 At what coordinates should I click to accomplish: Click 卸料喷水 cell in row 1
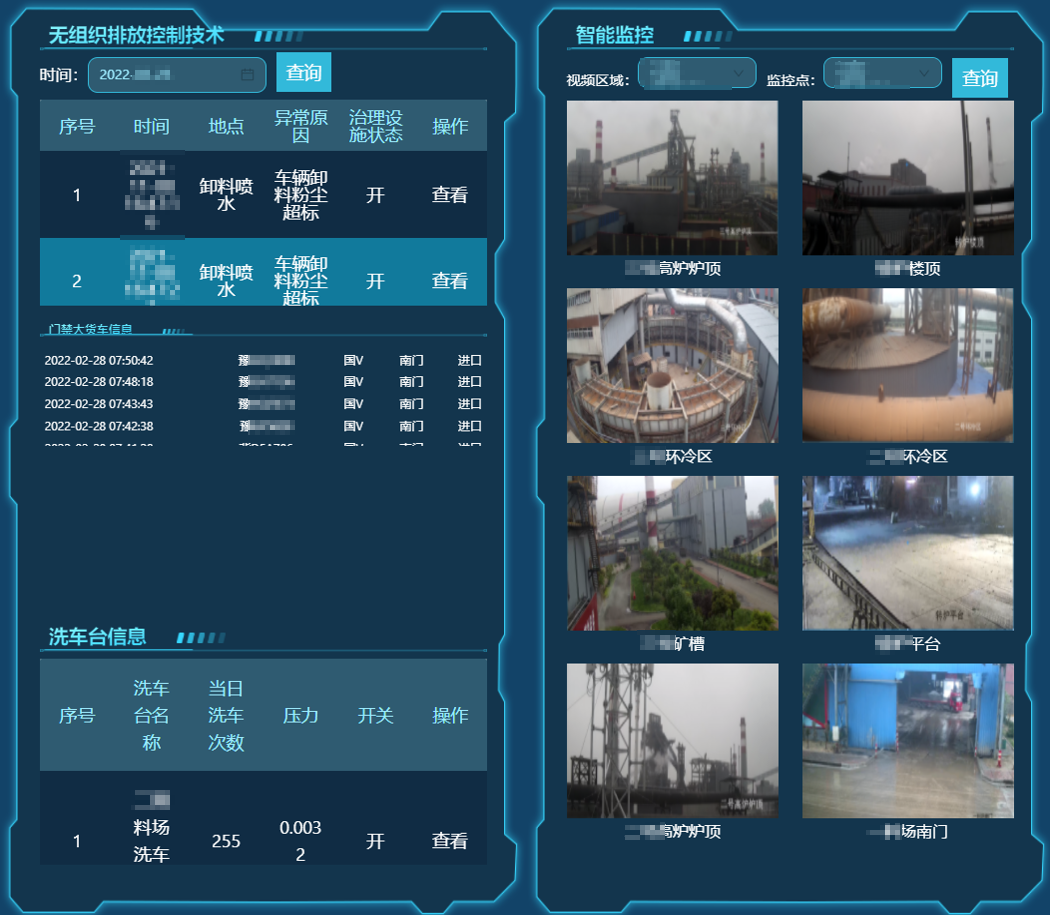(x=226, y=195)
